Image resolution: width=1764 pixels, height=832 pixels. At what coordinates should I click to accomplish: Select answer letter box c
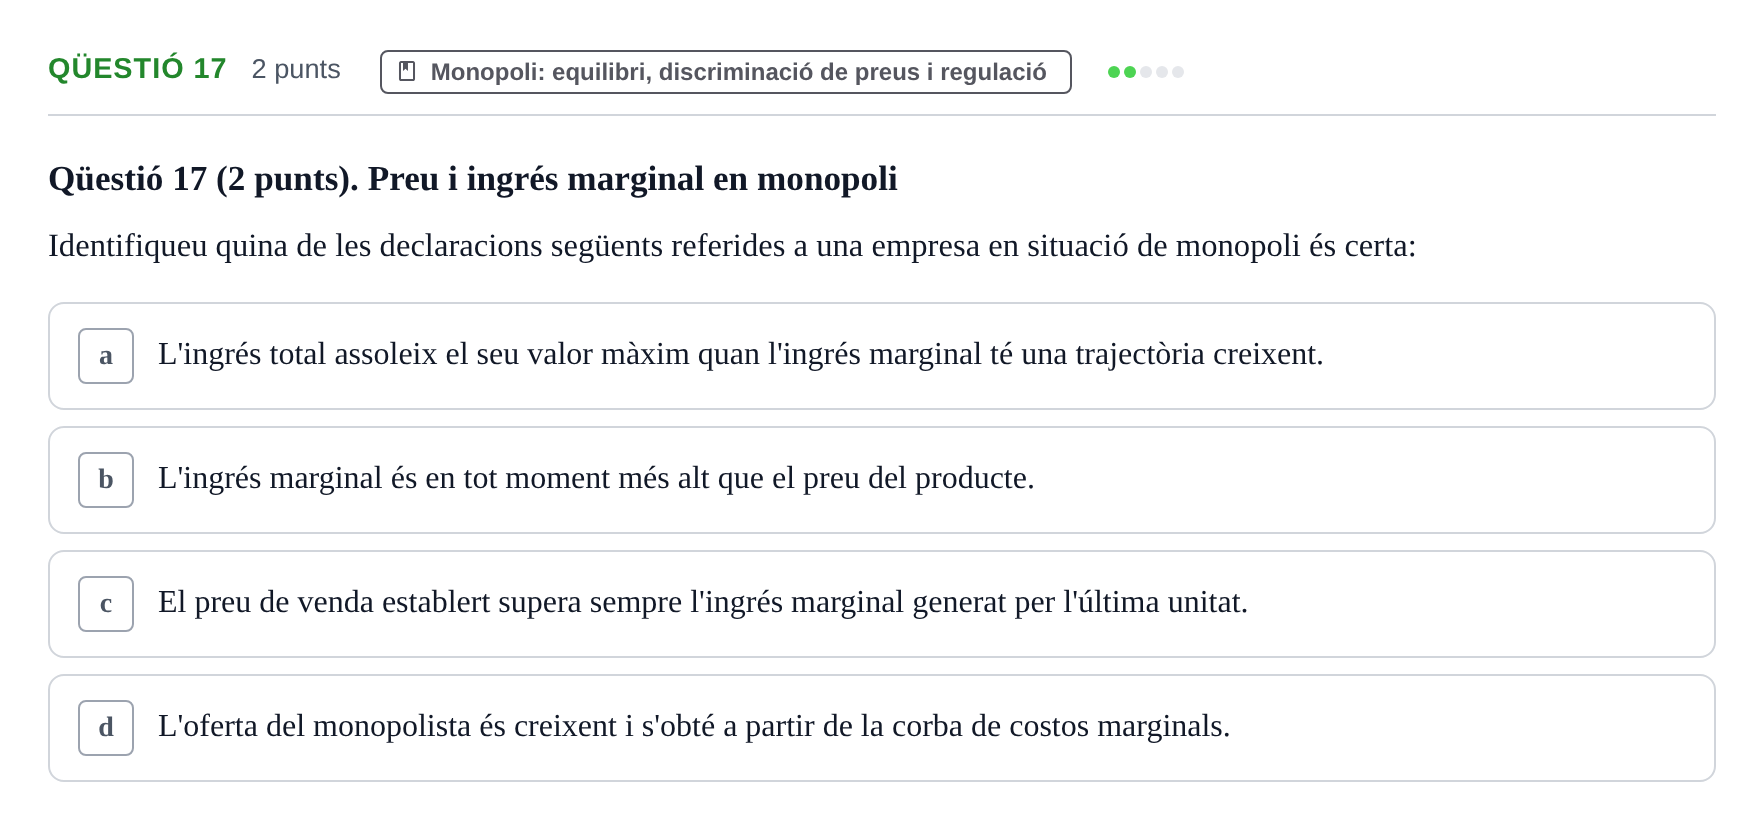pos(106,604)
